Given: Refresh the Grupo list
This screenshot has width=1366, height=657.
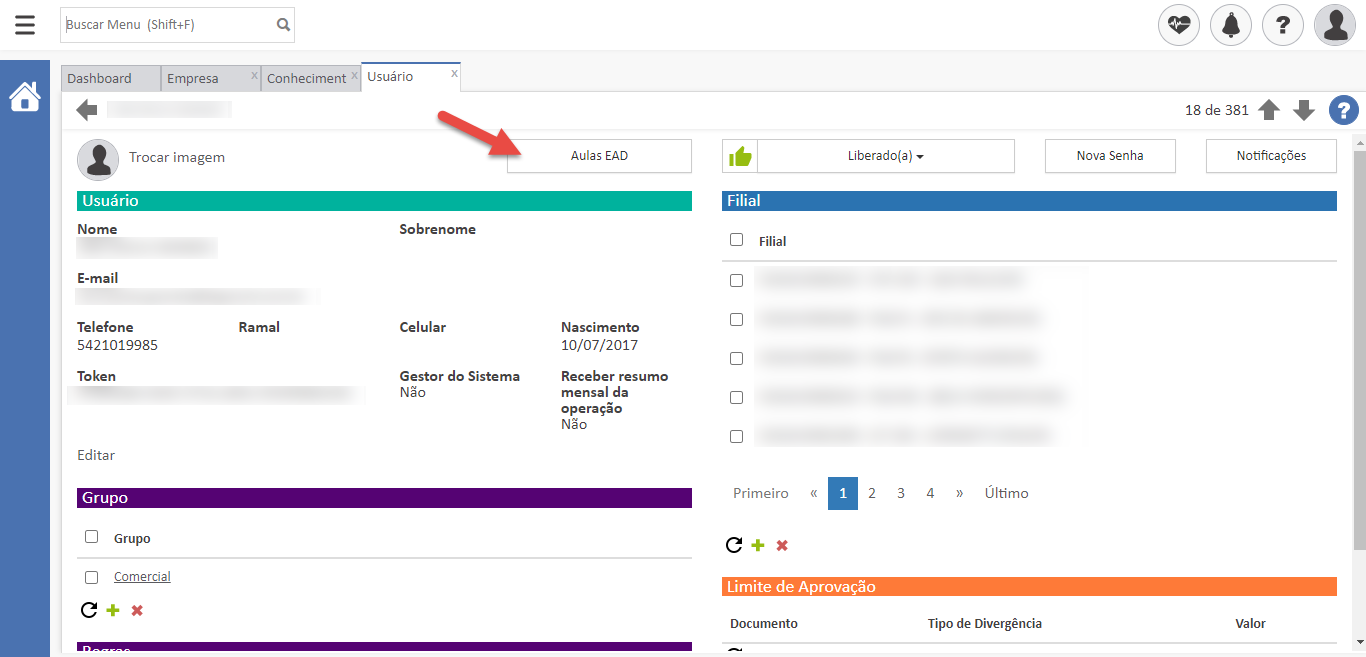Looking at the screenshot, I should click(x=88, y=610).
